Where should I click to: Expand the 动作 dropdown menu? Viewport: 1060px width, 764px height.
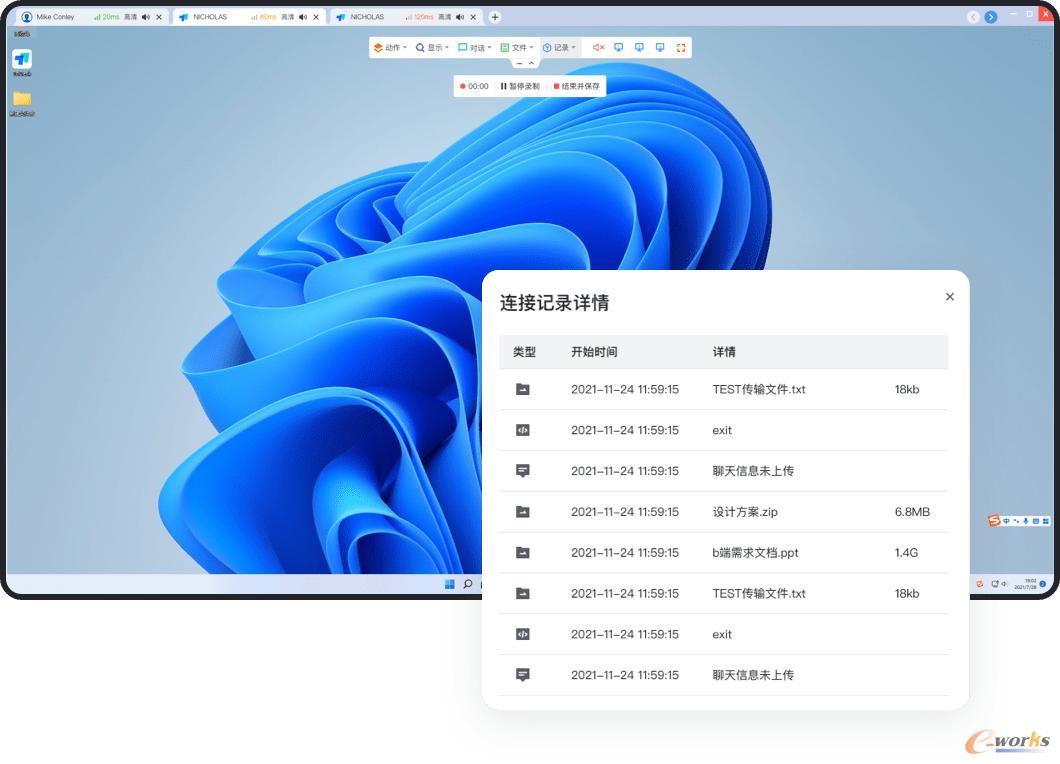[390, 47]
